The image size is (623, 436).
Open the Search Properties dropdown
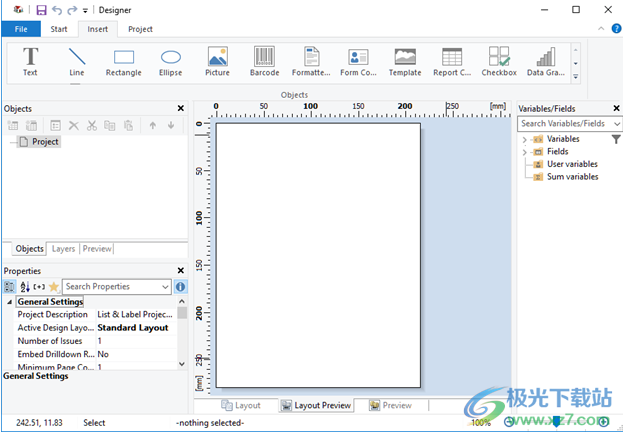[x=167, y=287]
